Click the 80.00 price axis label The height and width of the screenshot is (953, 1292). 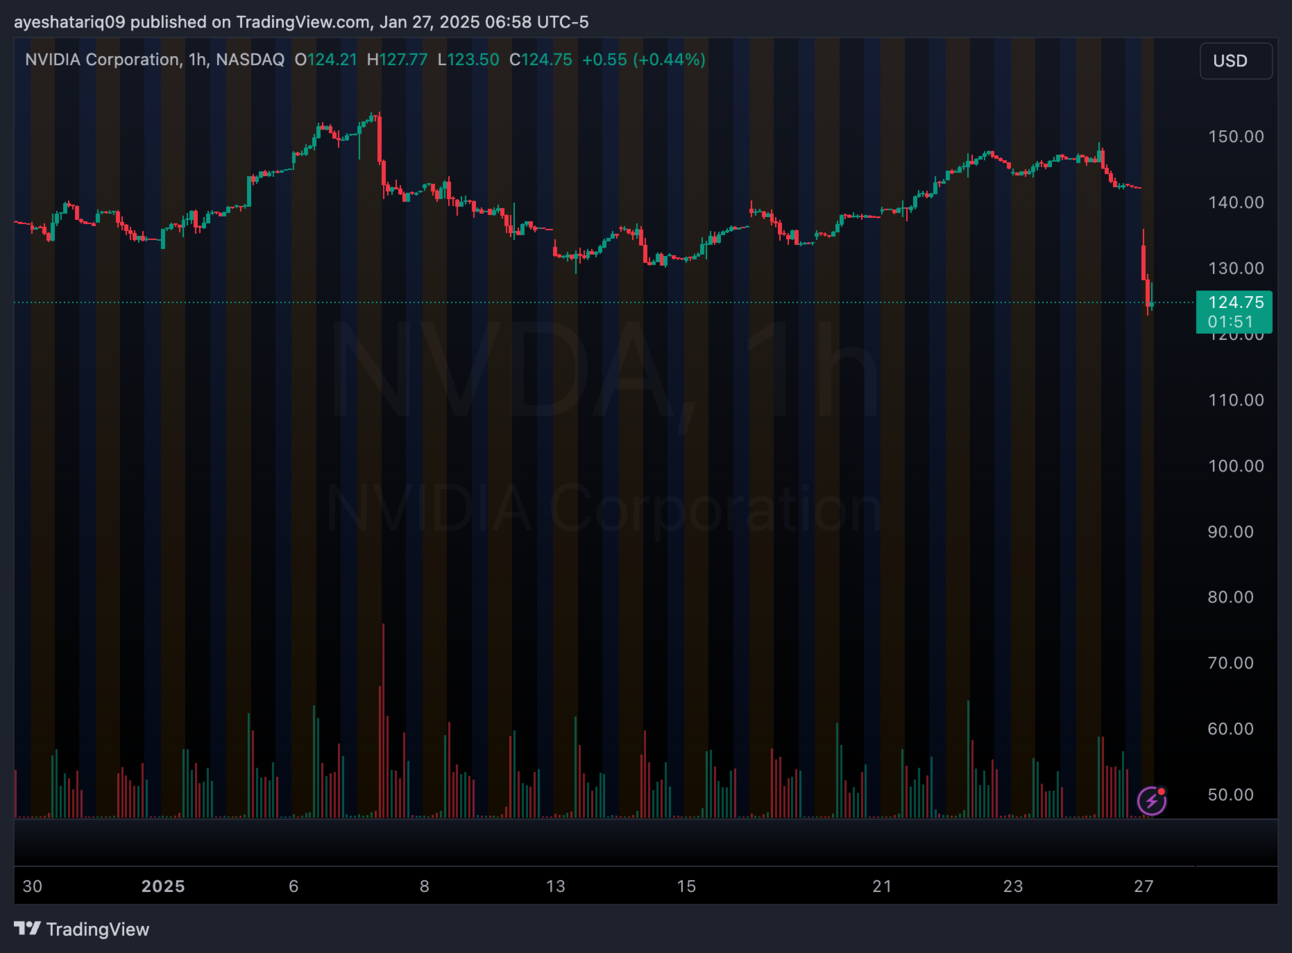1231,597
